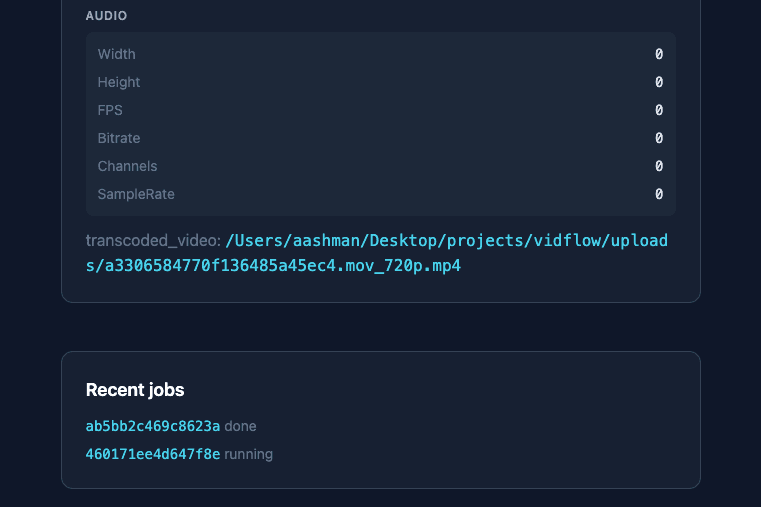Select the Channels label
The width and height of the screenshot is (761, 507).
(127, 166)
